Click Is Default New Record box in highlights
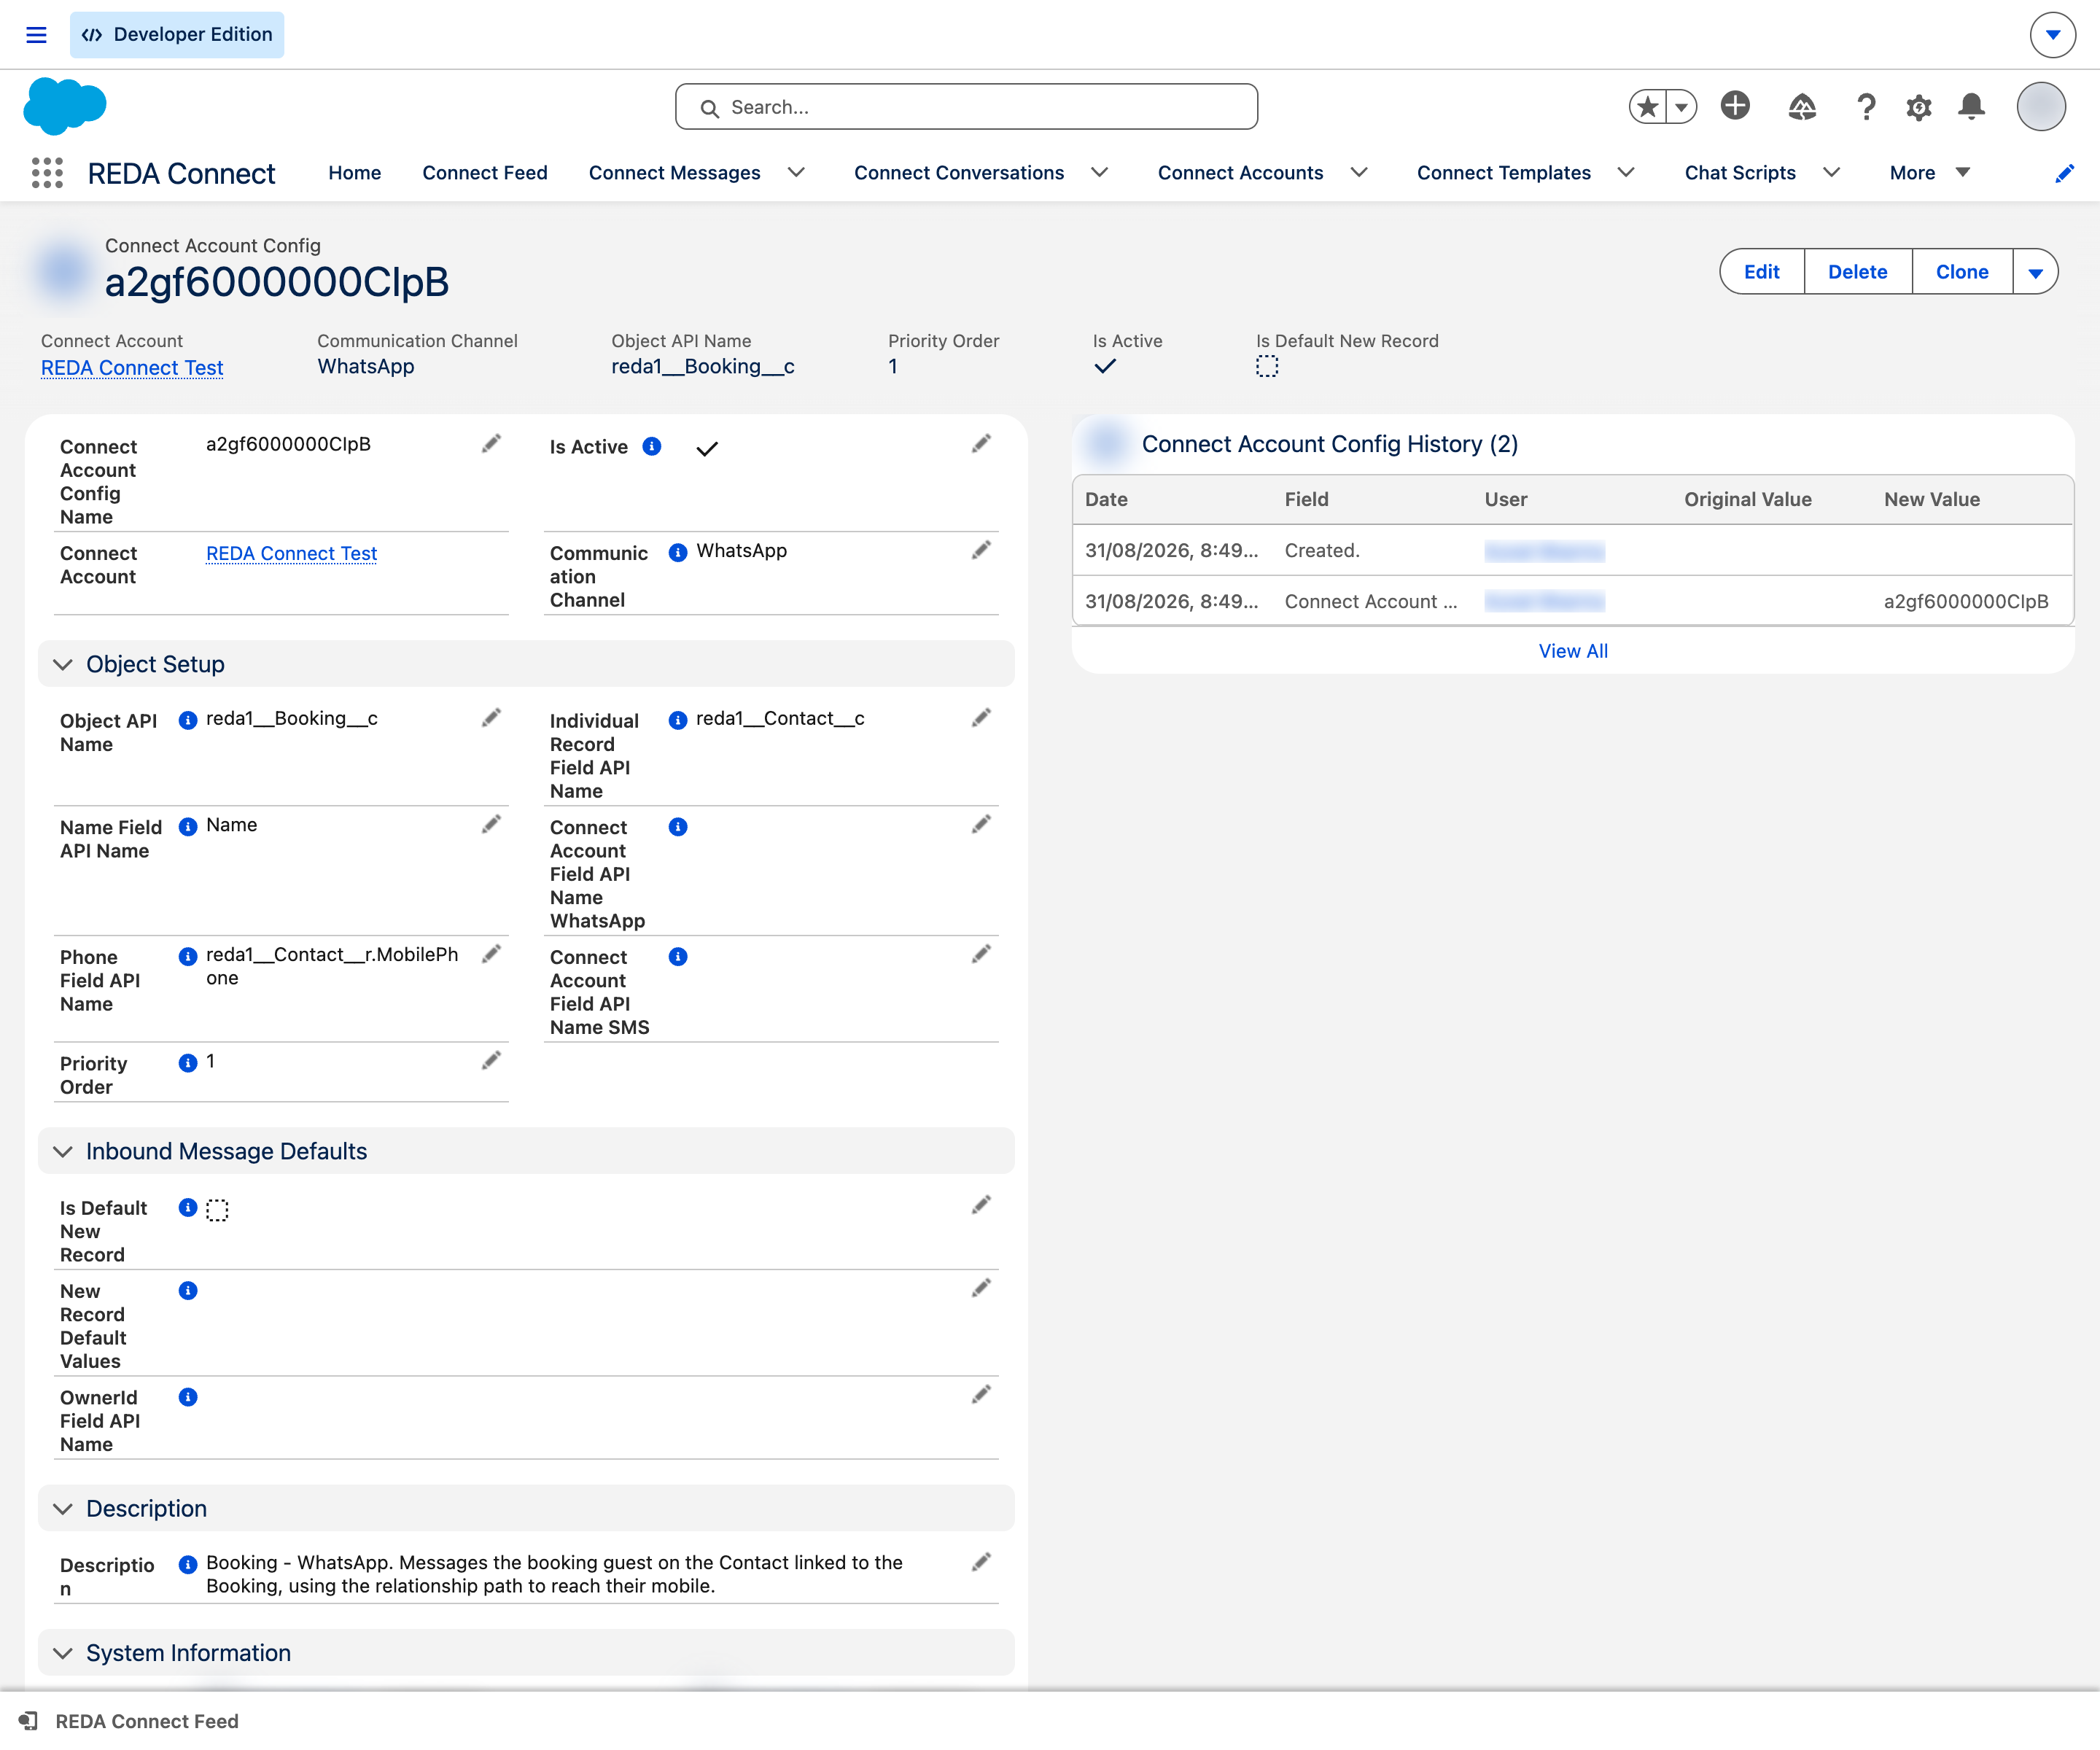 1267,367
